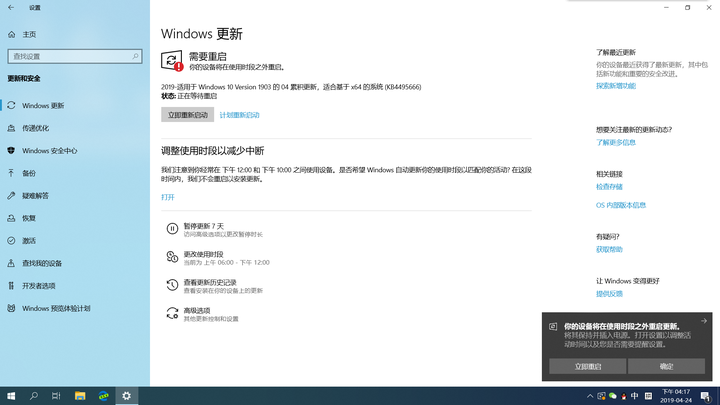Screen dimensions: 720x405
Task: Click the 获取帮助 link
Action: coord(609,250)
